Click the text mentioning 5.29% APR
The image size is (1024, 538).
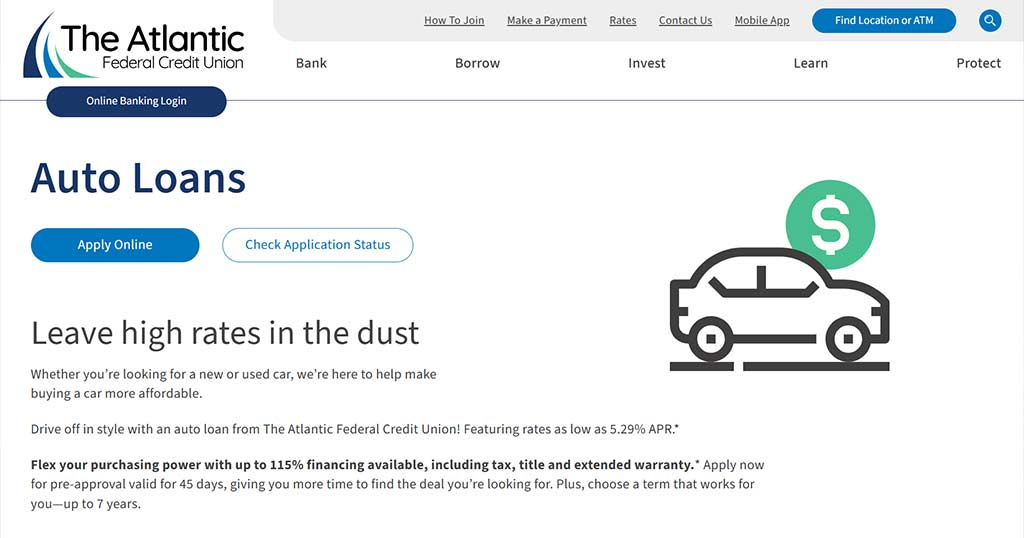pos(355,429)
